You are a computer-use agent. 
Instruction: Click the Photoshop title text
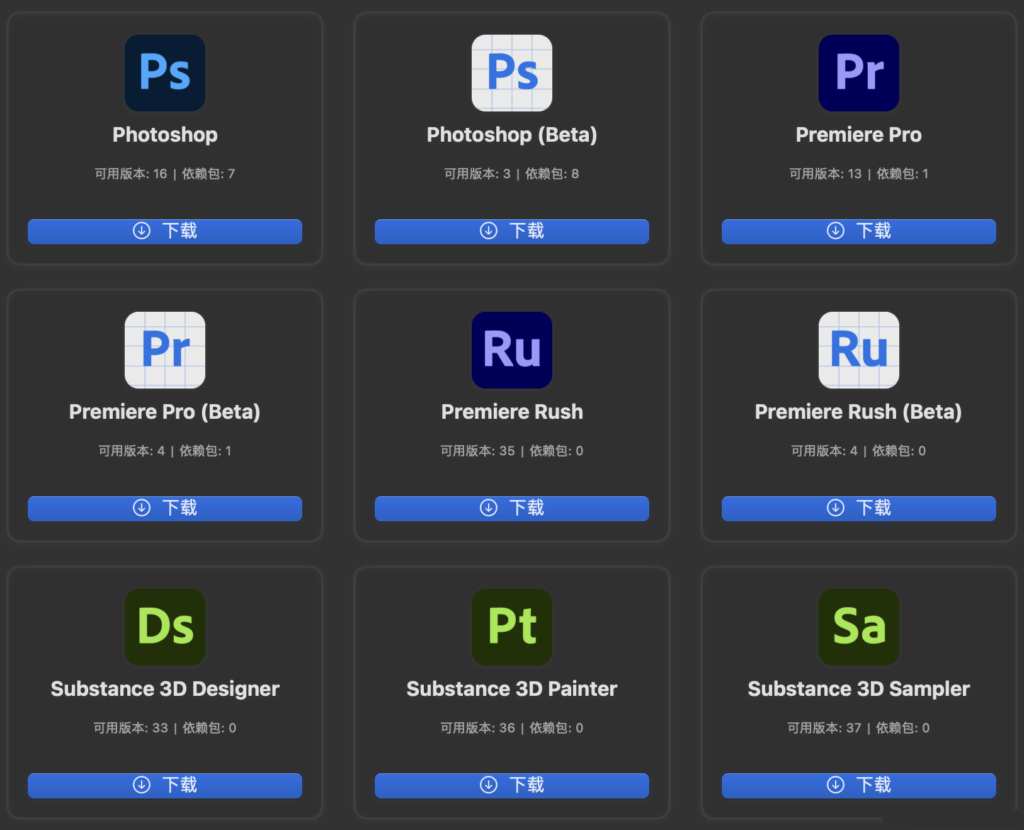pyautogui.click(x=164, y=134)
